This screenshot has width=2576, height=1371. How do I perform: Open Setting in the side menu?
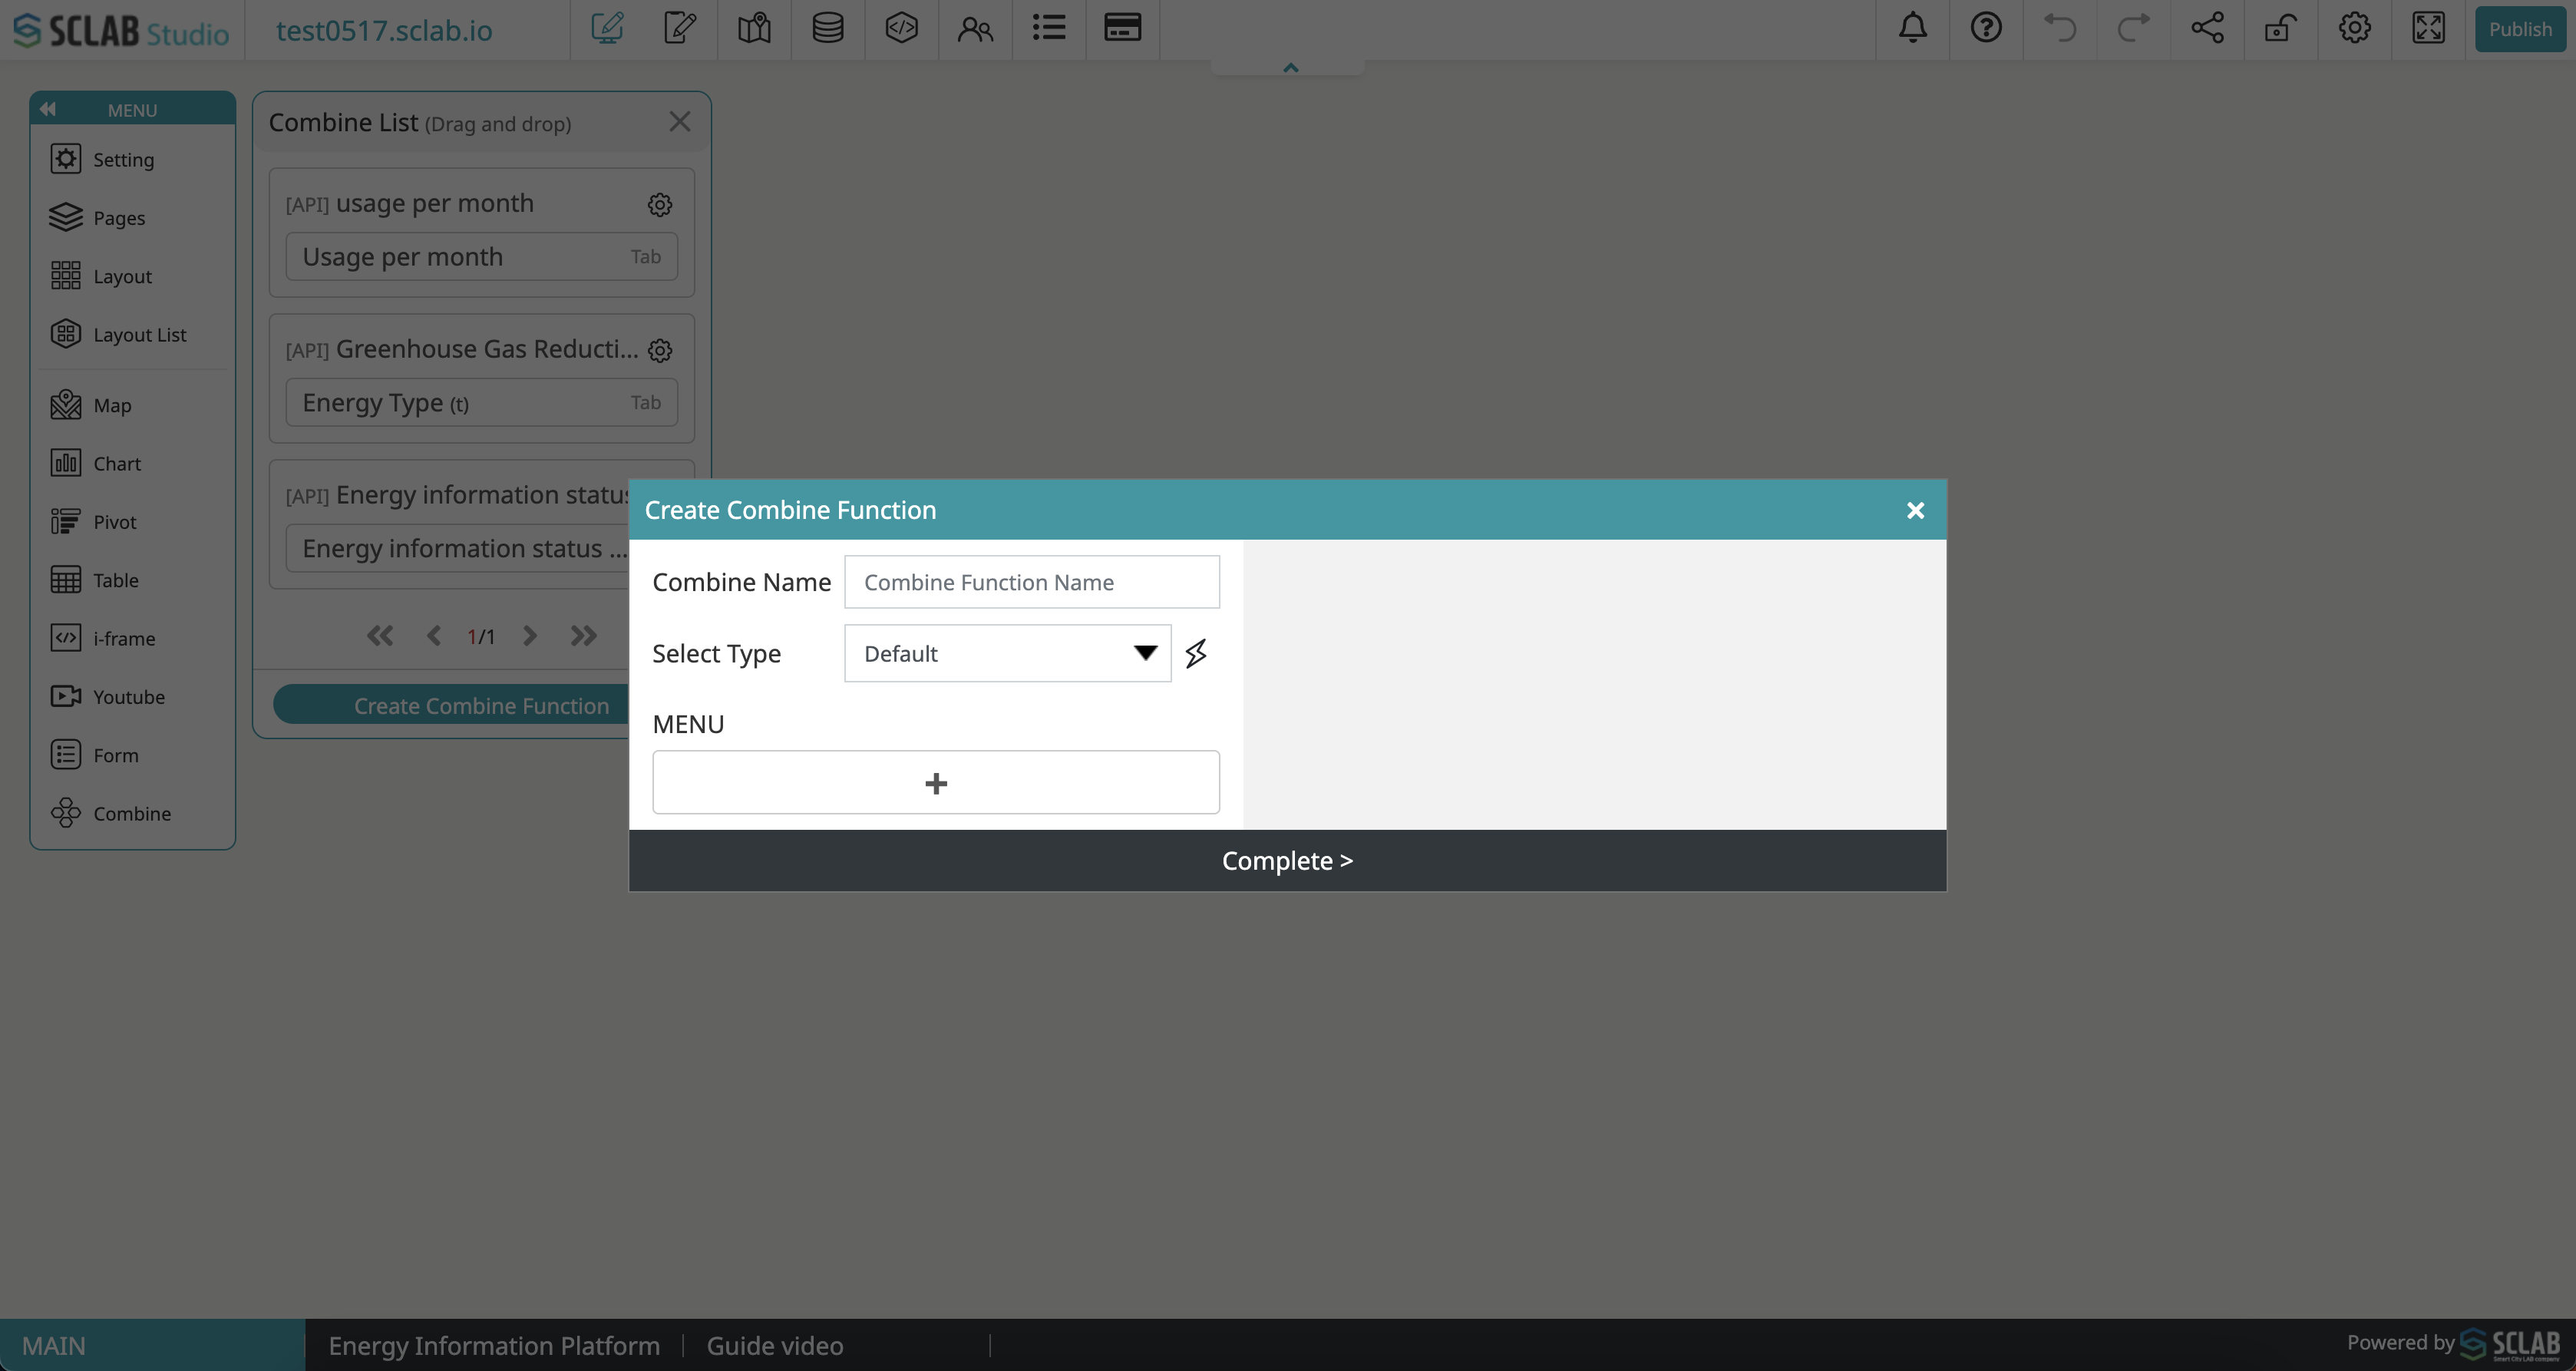pos(132,160)
